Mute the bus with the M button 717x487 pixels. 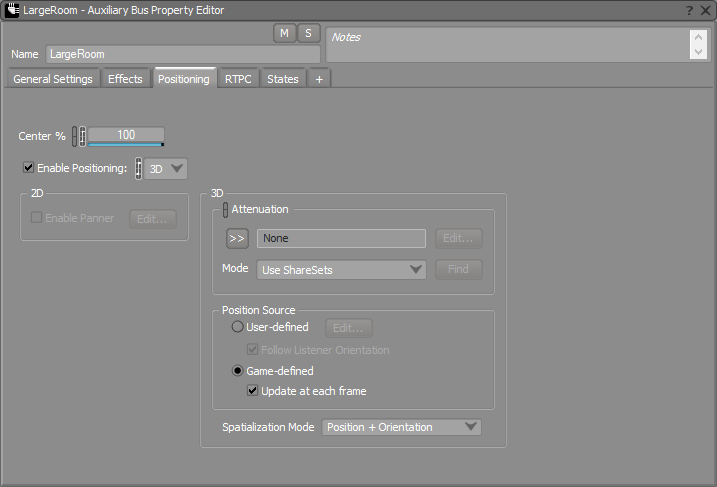tap(284, 33)
